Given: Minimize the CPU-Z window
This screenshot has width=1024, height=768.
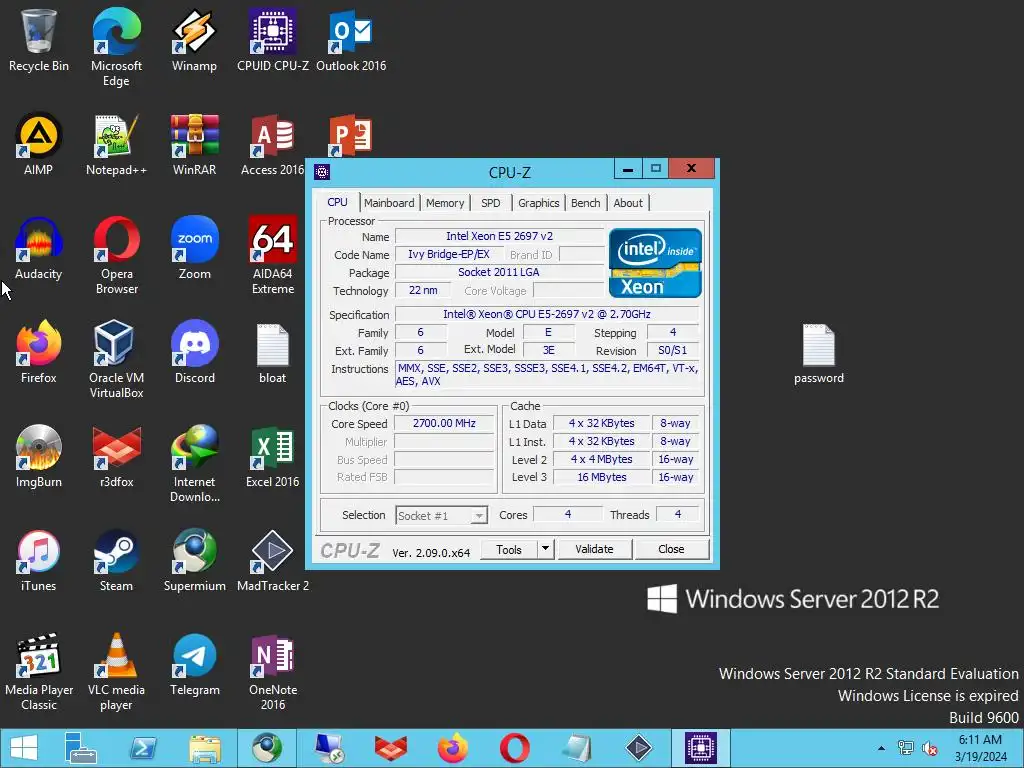Looking at the screenshot, I should tap(628, 169).
